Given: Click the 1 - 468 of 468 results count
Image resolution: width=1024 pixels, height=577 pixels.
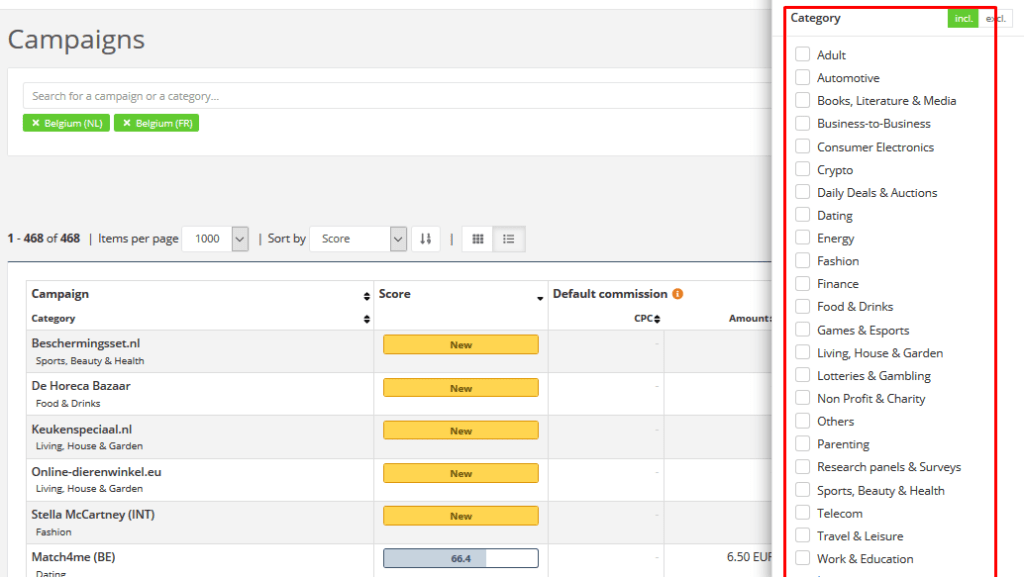Looking at the screenshot, I should tap(44, 238).
